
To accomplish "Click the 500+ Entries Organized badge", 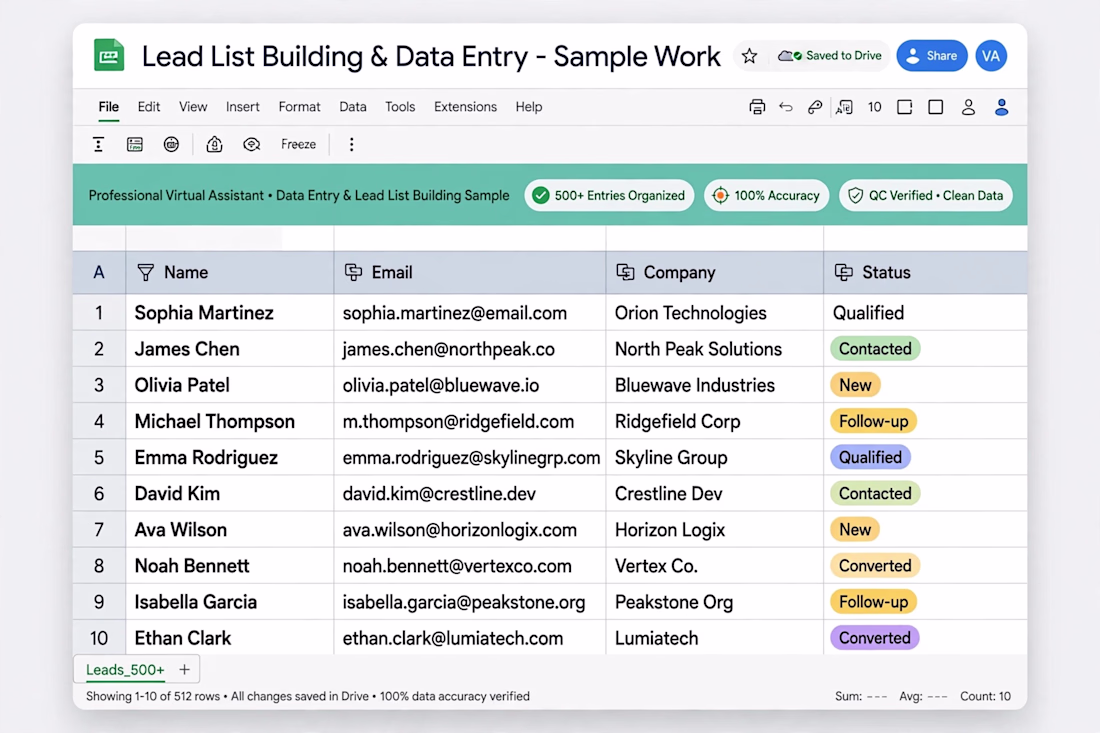I will pos(609,196).
